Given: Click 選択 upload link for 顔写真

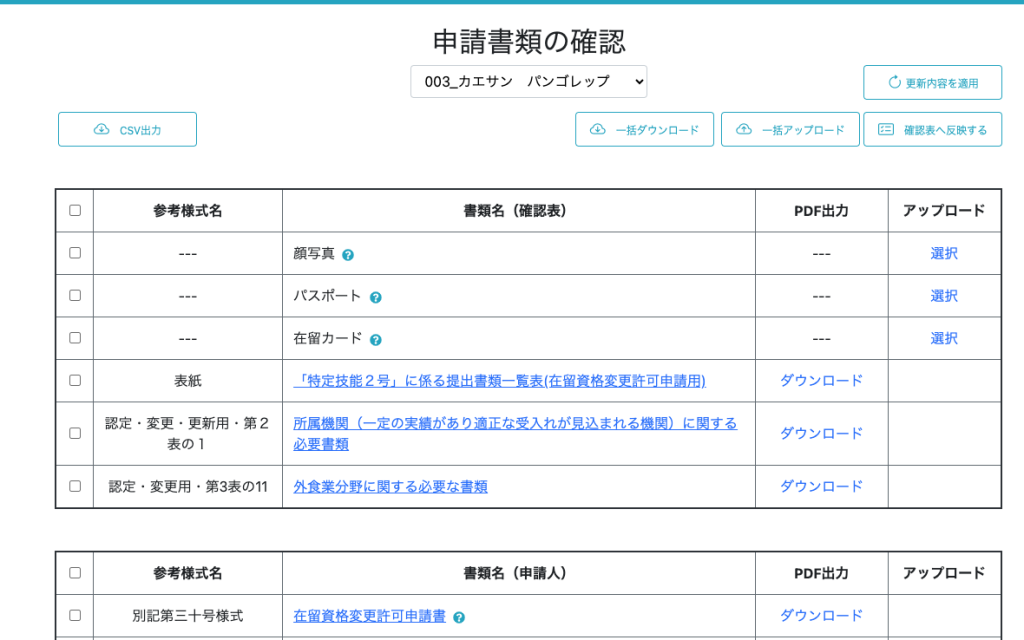Looking at the screenshot, I should pos(944,253).
